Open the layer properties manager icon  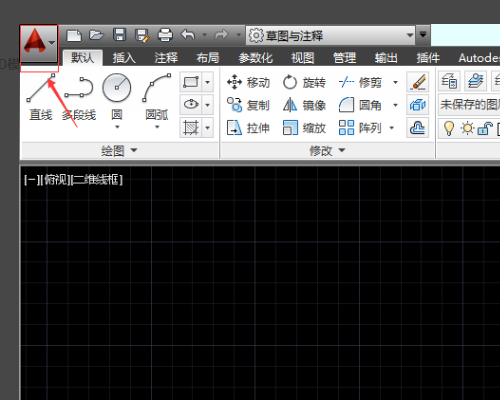pos(449,81)
